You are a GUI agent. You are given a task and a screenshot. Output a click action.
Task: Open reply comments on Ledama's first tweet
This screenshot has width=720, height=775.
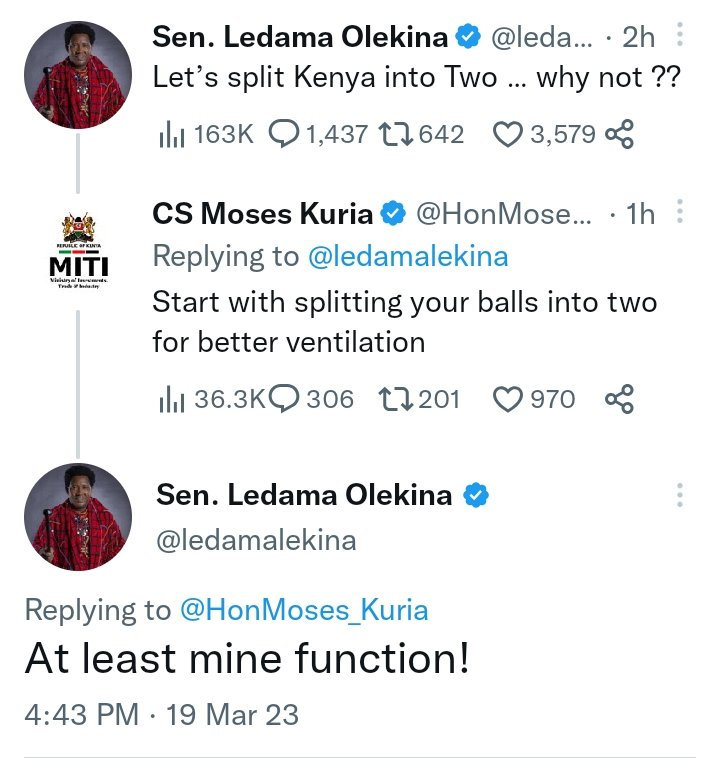pyautogui.click(x=285, y=134)
